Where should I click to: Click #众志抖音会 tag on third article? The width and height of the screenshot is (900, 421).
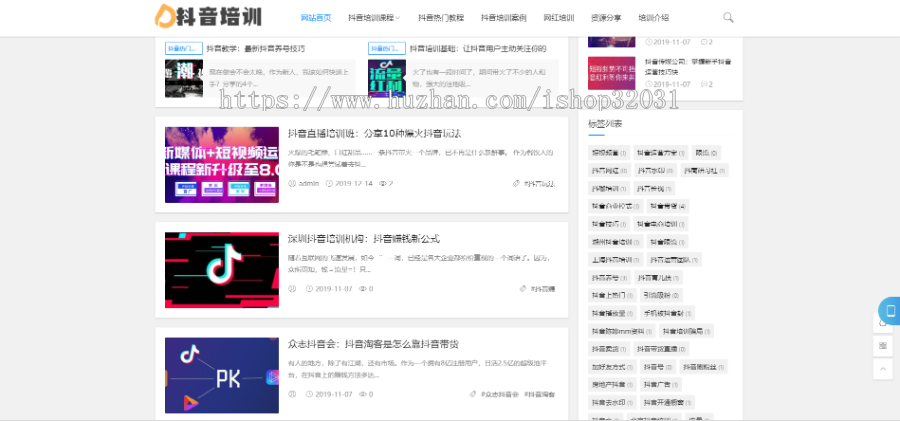pyautogui.click(x=499, y=395)
